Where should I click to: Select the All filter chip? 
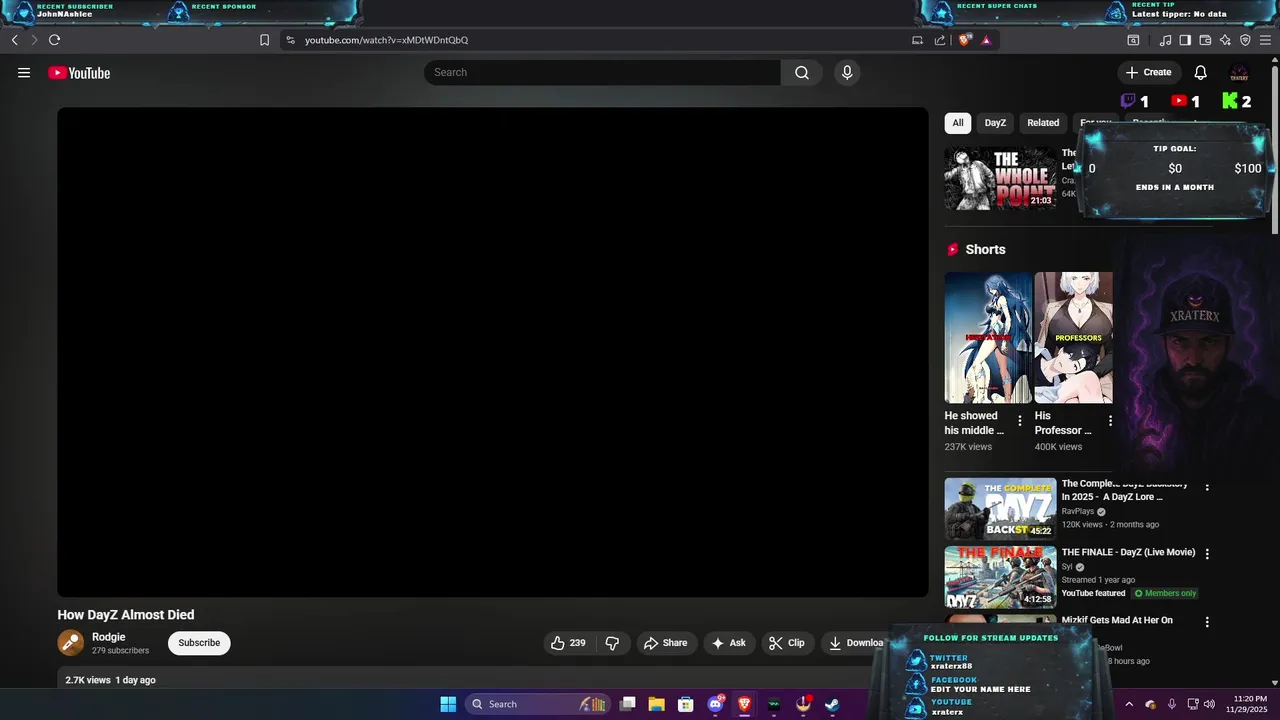[958, 123]
